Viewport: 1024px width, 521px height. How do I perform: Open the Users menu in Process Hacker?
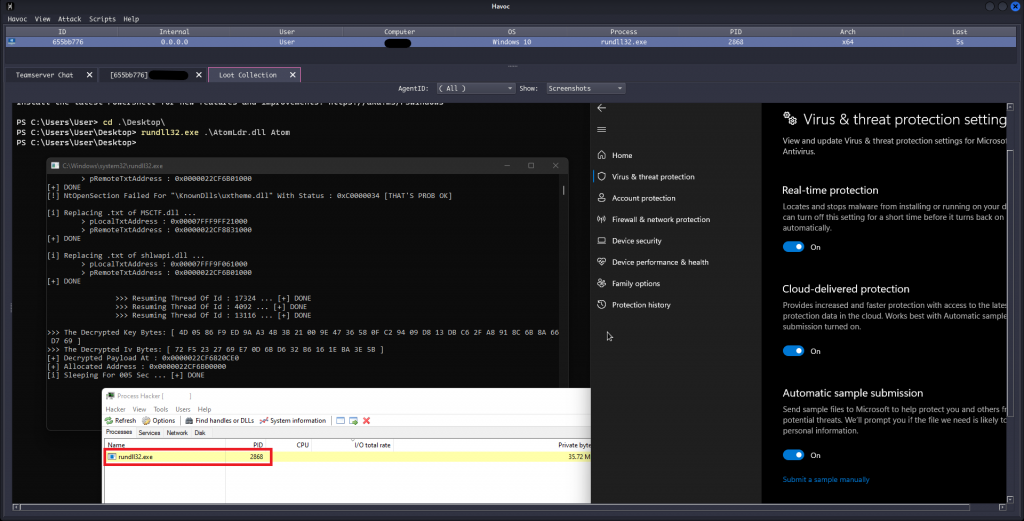point(183,409)
